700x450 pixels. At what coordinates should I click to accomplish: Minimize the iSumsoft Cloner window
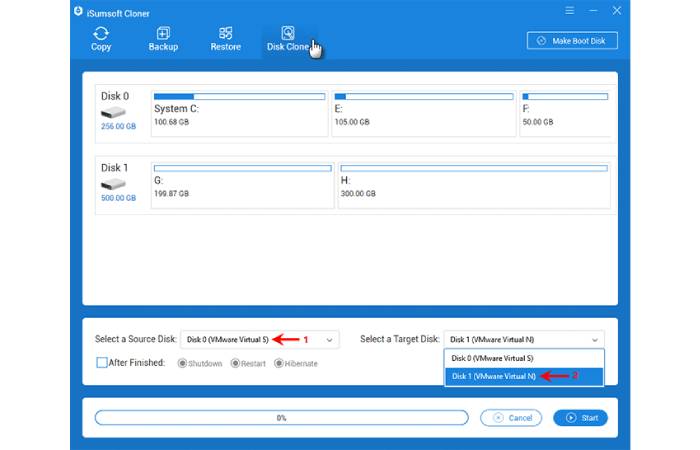[593, 10]
